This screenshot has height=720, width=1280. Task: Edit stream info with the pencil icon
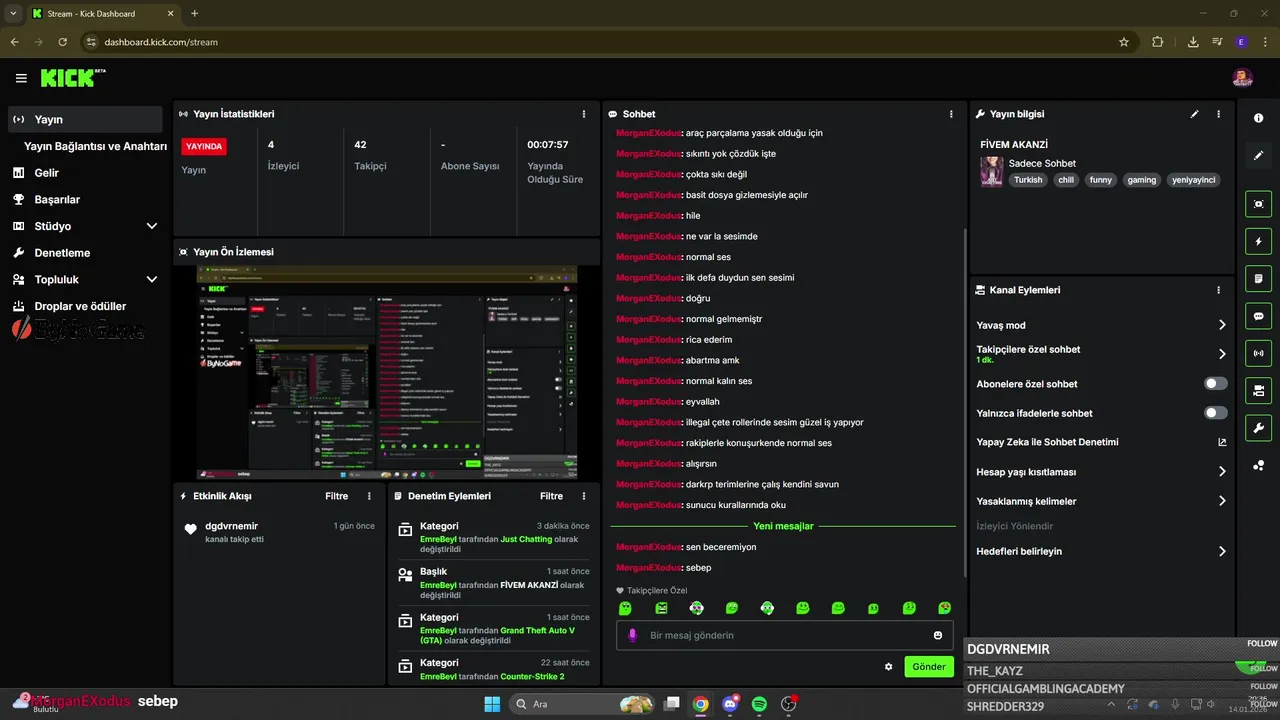click(1194, 114)
